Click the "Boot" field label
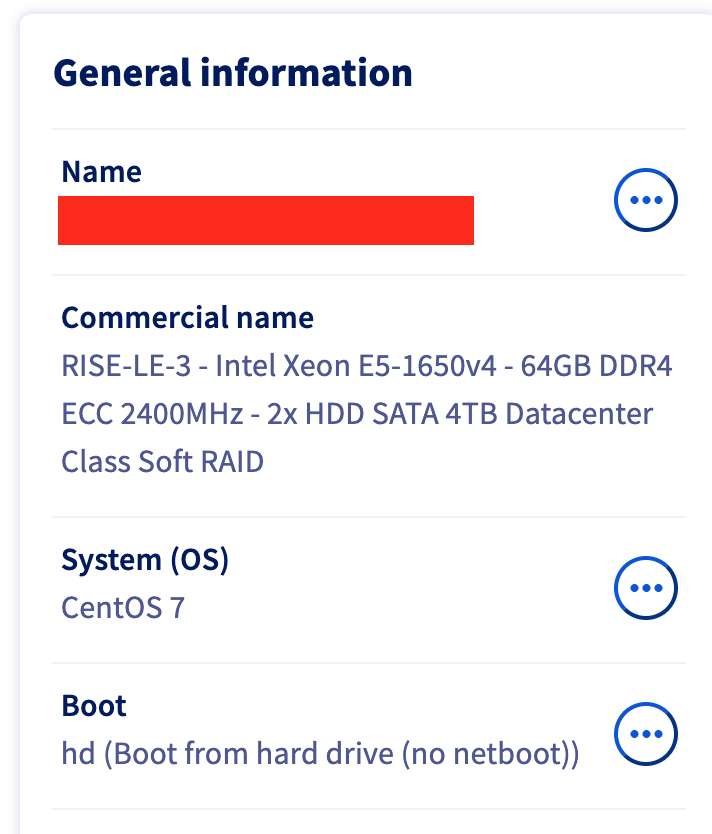Screen dimensions: 712x834 pyautogui.click(x=94, y=706)
